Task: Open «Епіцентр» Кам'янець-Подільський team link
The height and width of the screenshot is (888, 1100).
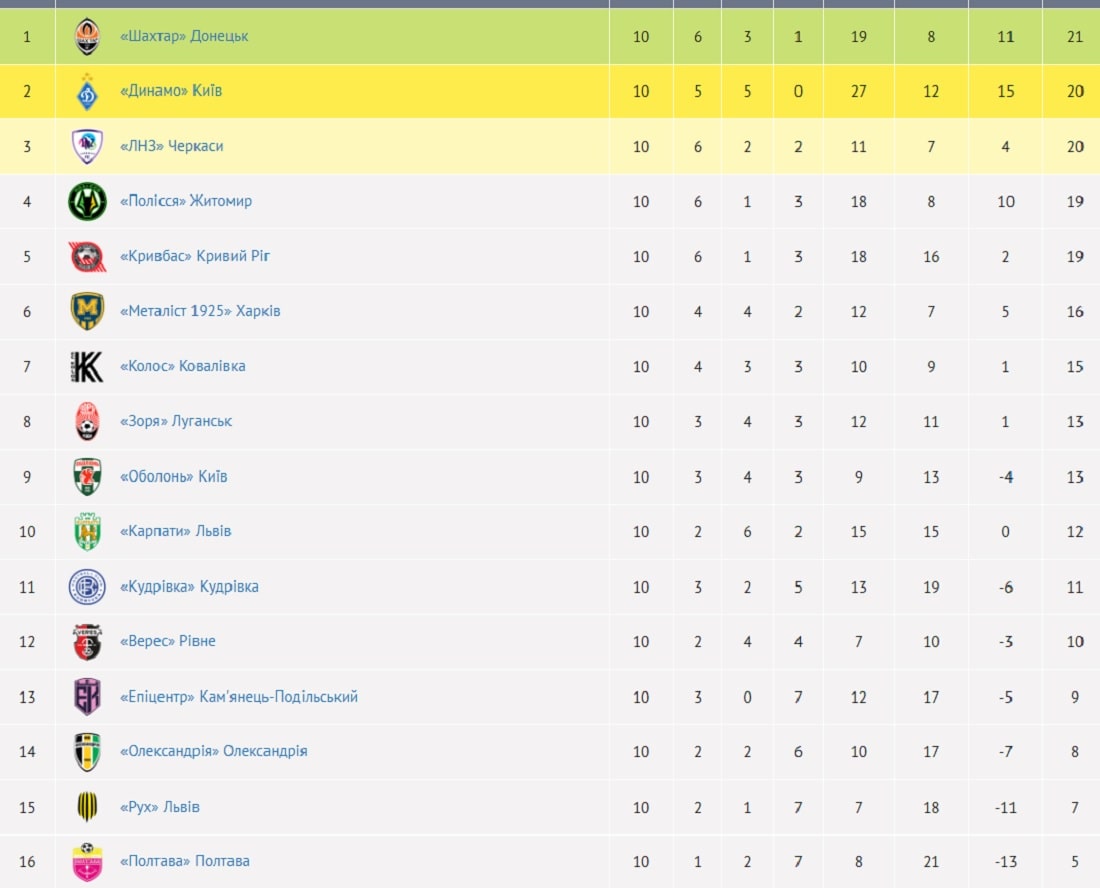Action: pyautogui.click(x=238, y=696)
